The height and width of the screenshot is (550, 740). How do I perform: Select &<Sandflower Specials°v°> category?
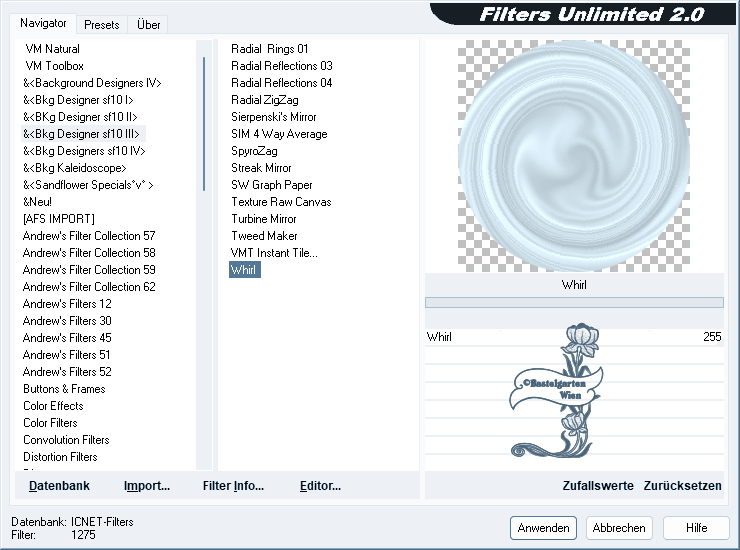[88, 185]
